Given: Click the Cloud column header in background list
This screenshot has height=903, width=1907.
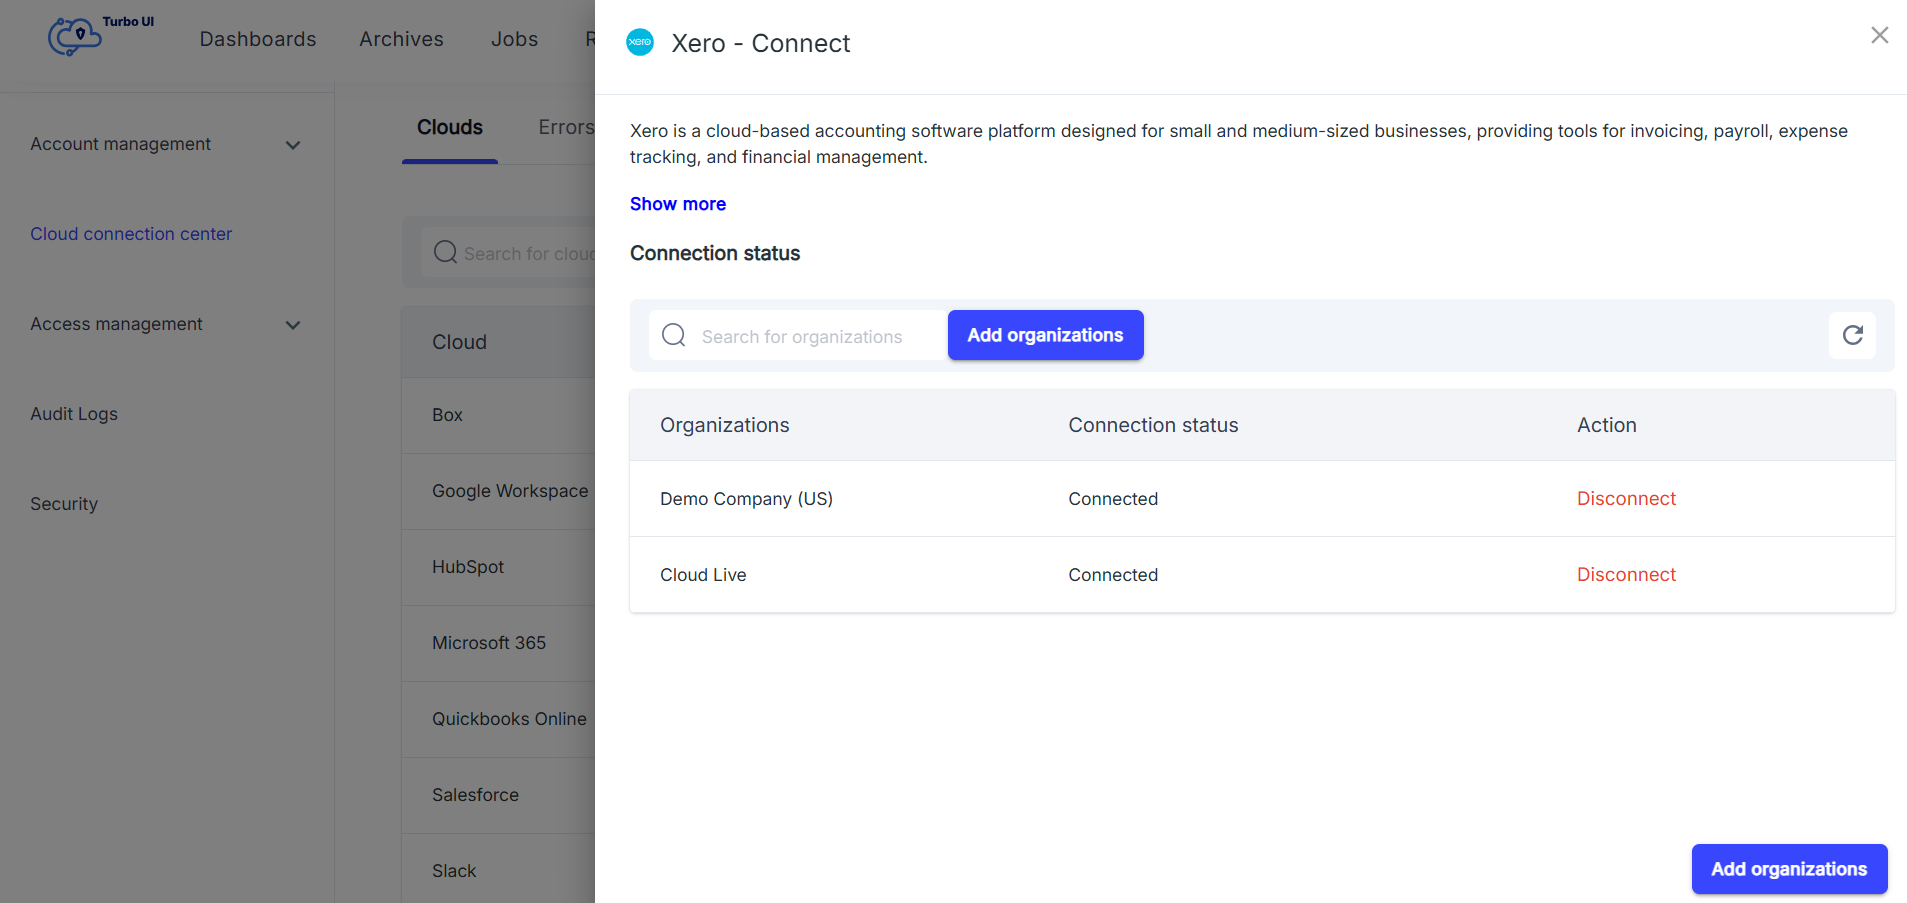Looking at the screenshot, I should click(x=459, y=342).
